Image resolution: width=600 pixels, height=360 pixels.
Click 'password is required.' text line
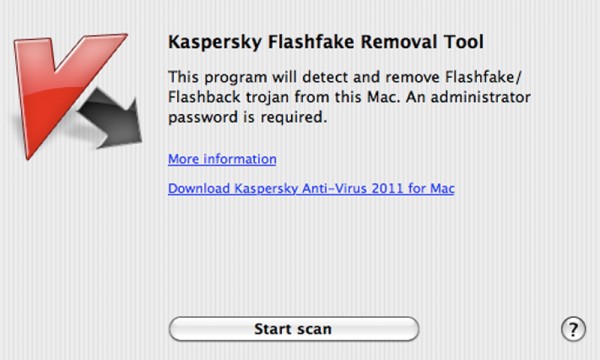(248, 117)
